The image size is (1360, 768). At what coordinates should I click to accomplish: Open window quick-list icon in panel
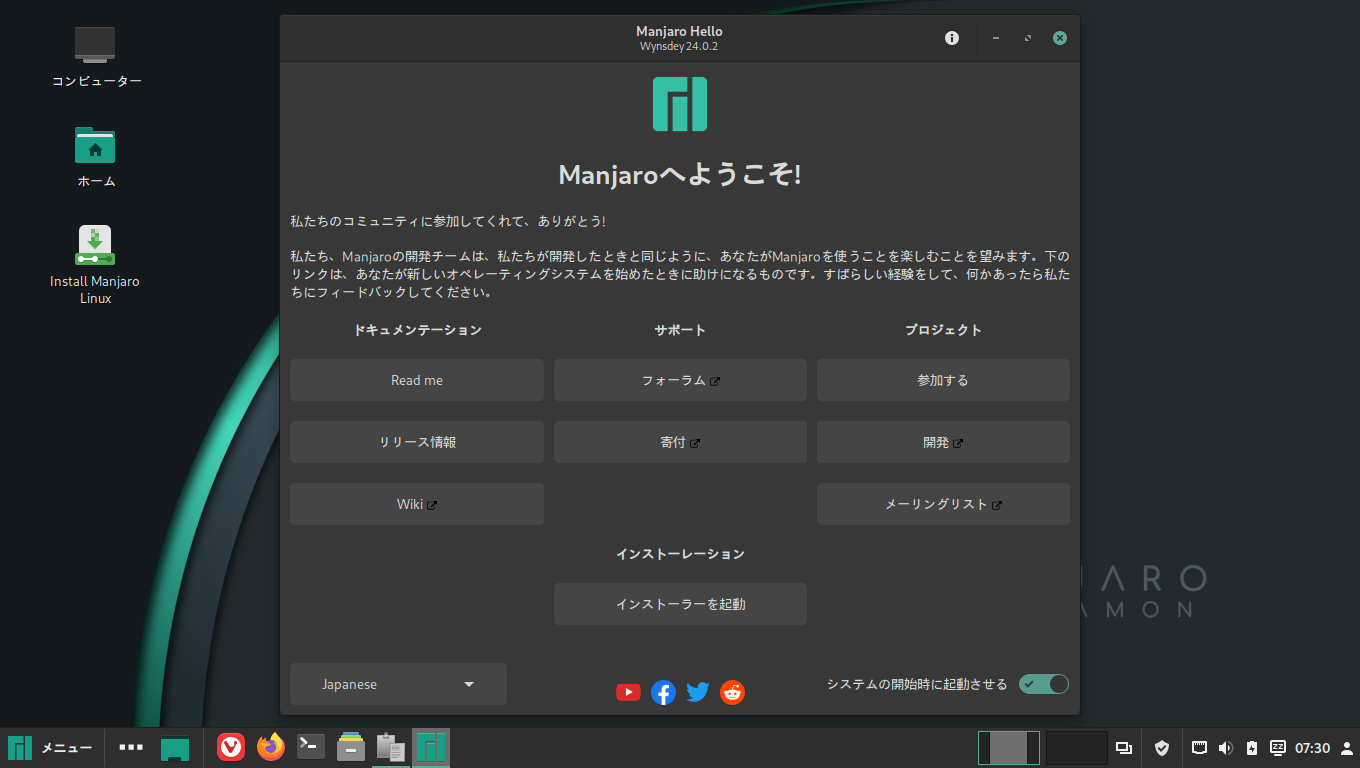click(1124, 747)
